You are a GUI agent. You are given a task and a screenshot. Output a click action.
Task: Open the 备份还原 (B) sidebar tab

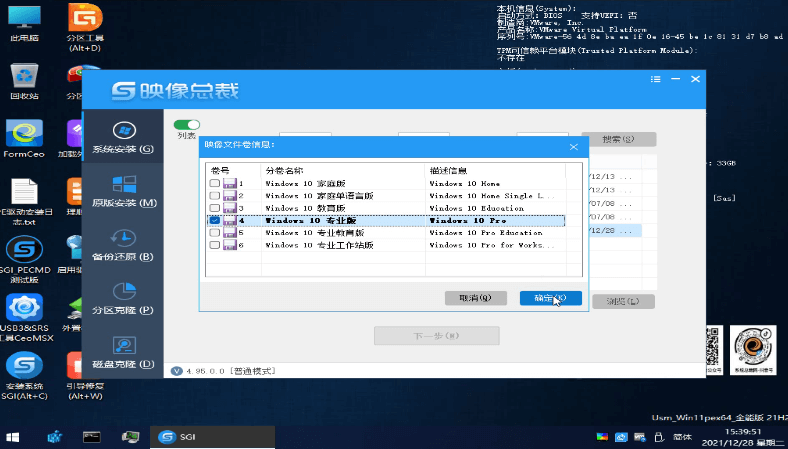[x=123, y=245]
